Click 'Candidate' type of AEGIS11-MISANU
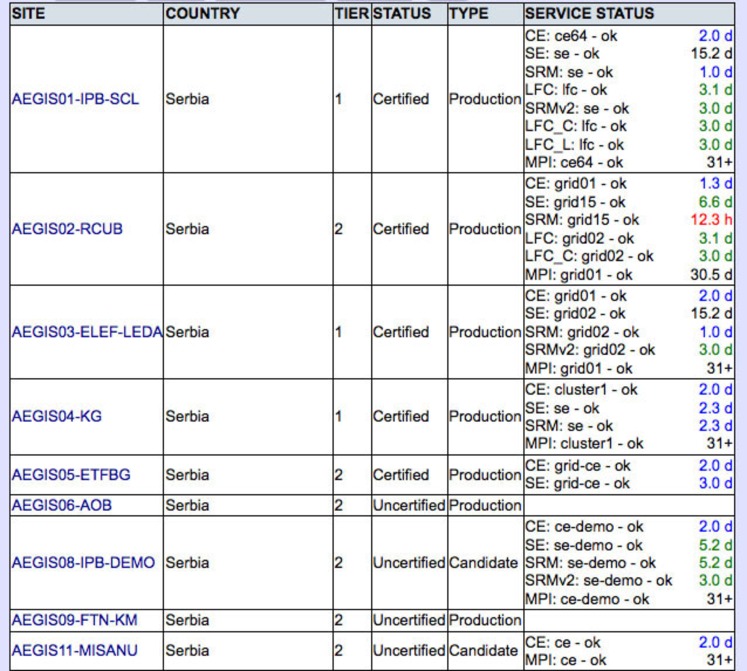The image size is (747, 671). 483,651
